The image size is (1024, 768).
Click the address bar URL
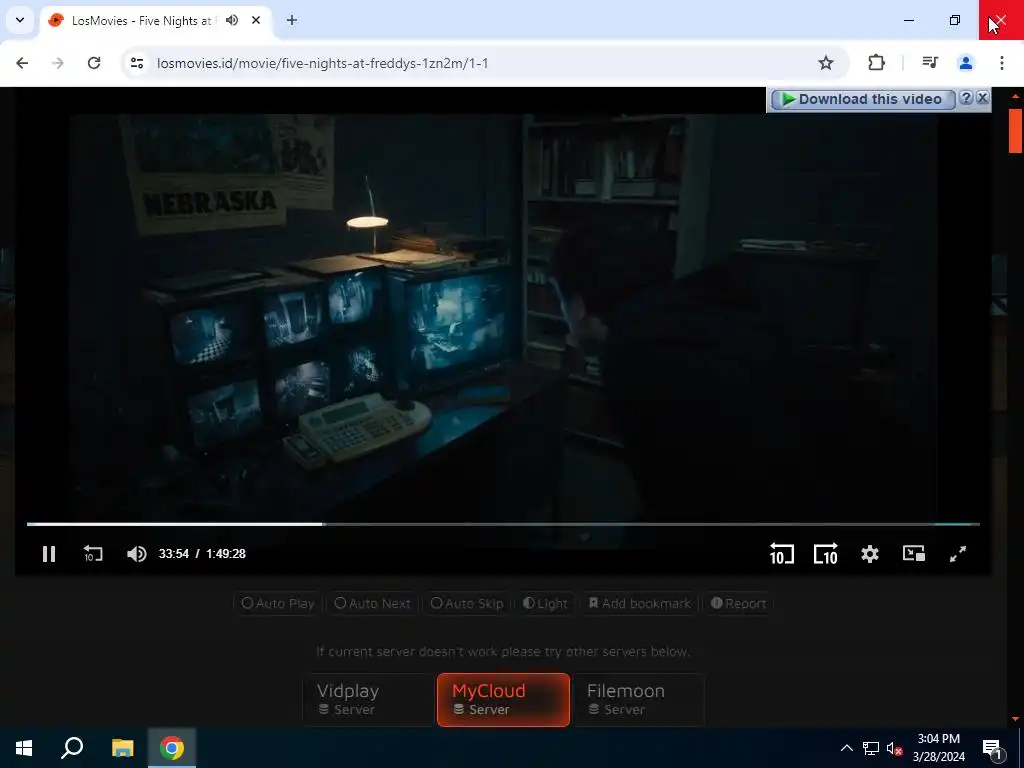pyautogui.click(x=323, y=63)
